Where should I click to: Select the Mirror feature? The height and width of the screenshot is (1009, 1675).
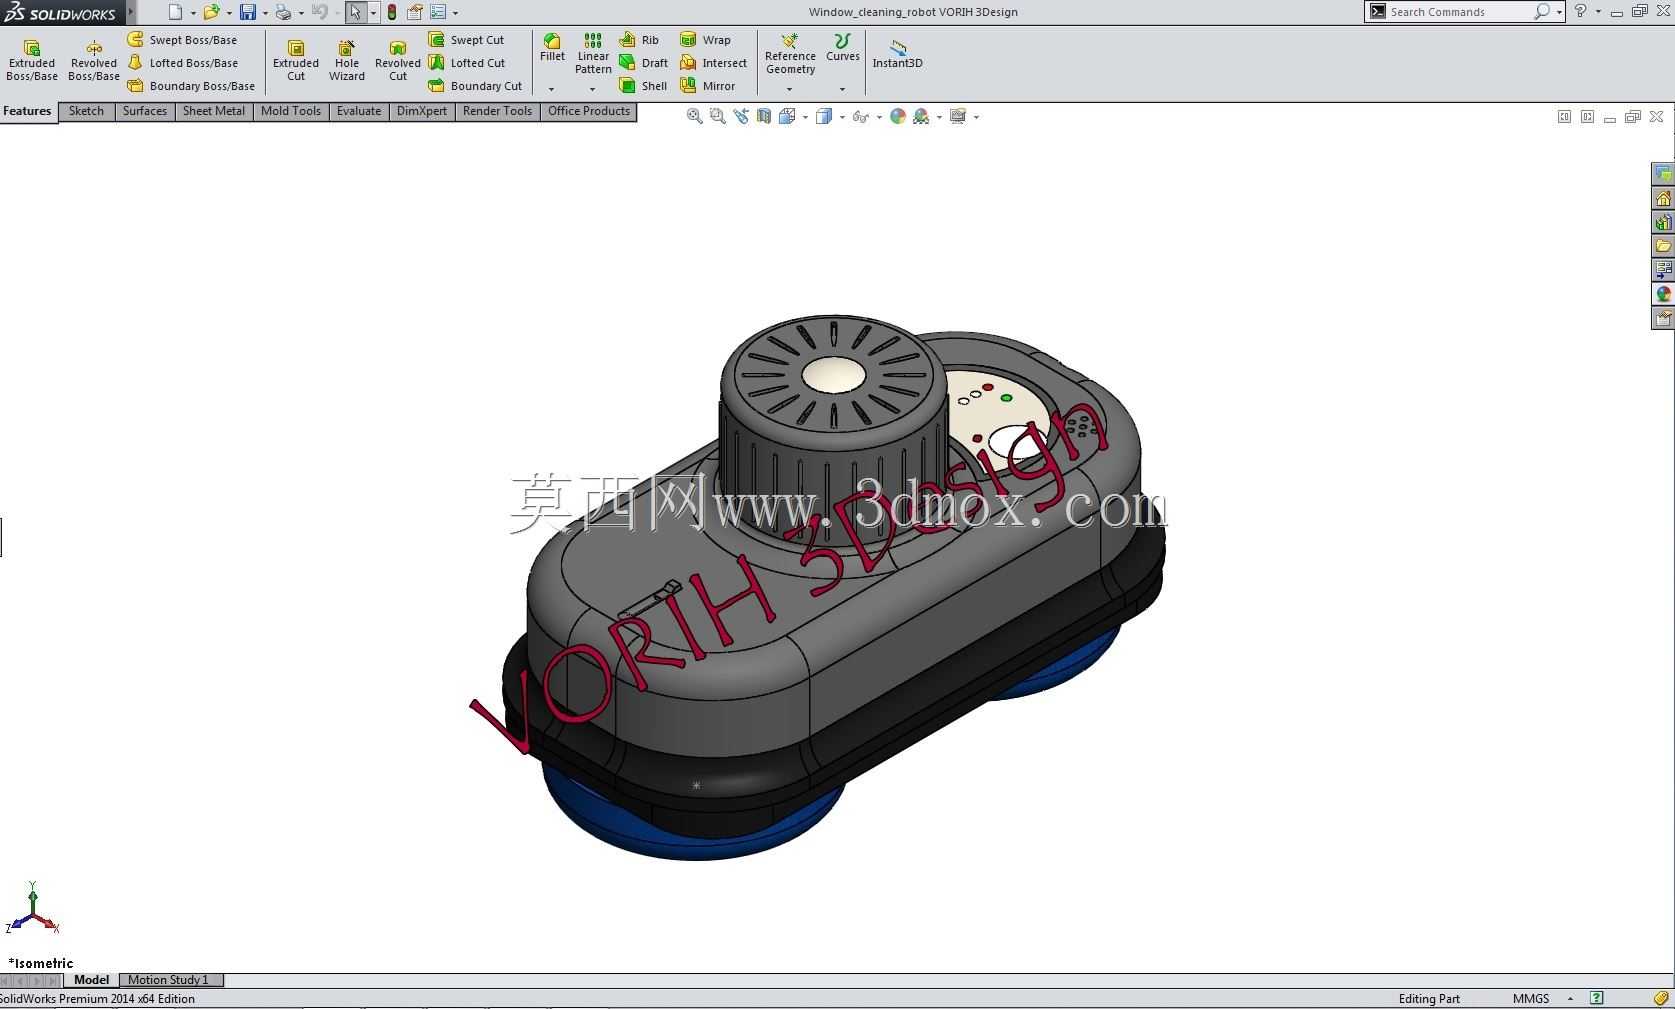[x=707, y=86]
